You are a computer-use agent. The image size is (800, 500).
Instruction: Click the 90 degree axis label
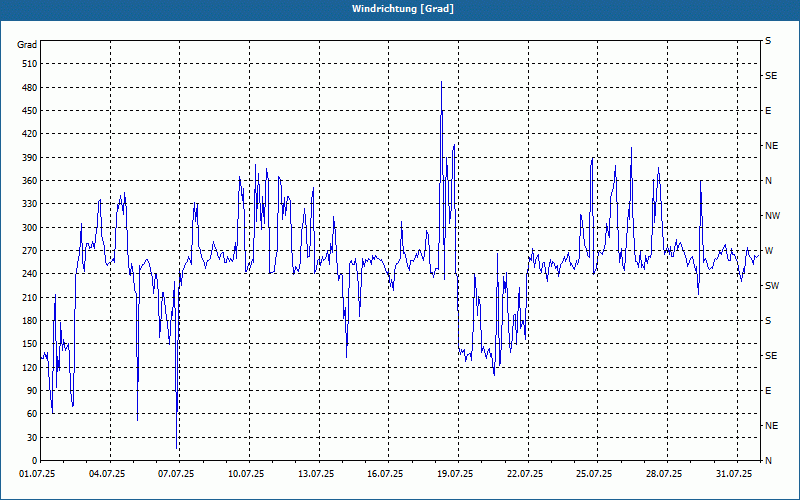[32, 390]
